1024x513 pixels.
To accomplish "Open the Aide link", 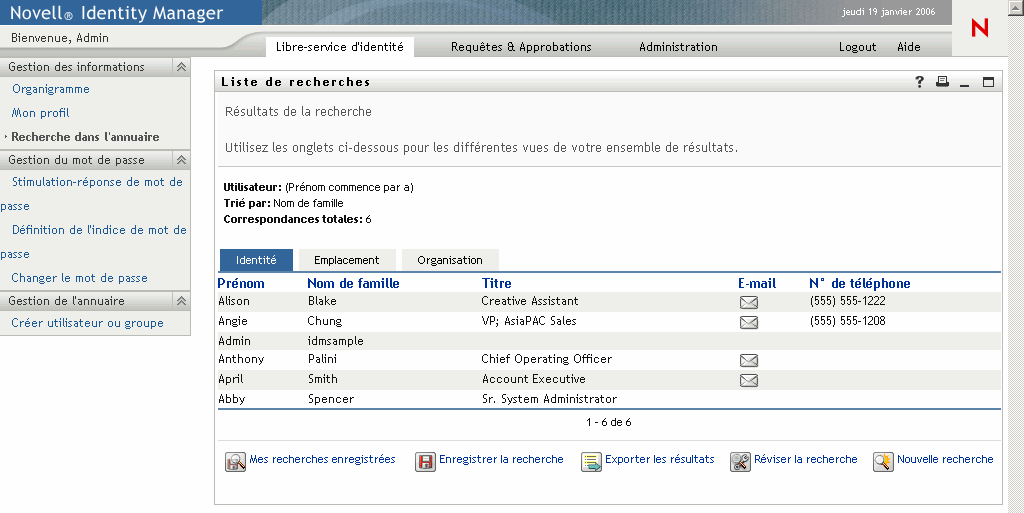I will pyautogui.click(x=908, y=47).
